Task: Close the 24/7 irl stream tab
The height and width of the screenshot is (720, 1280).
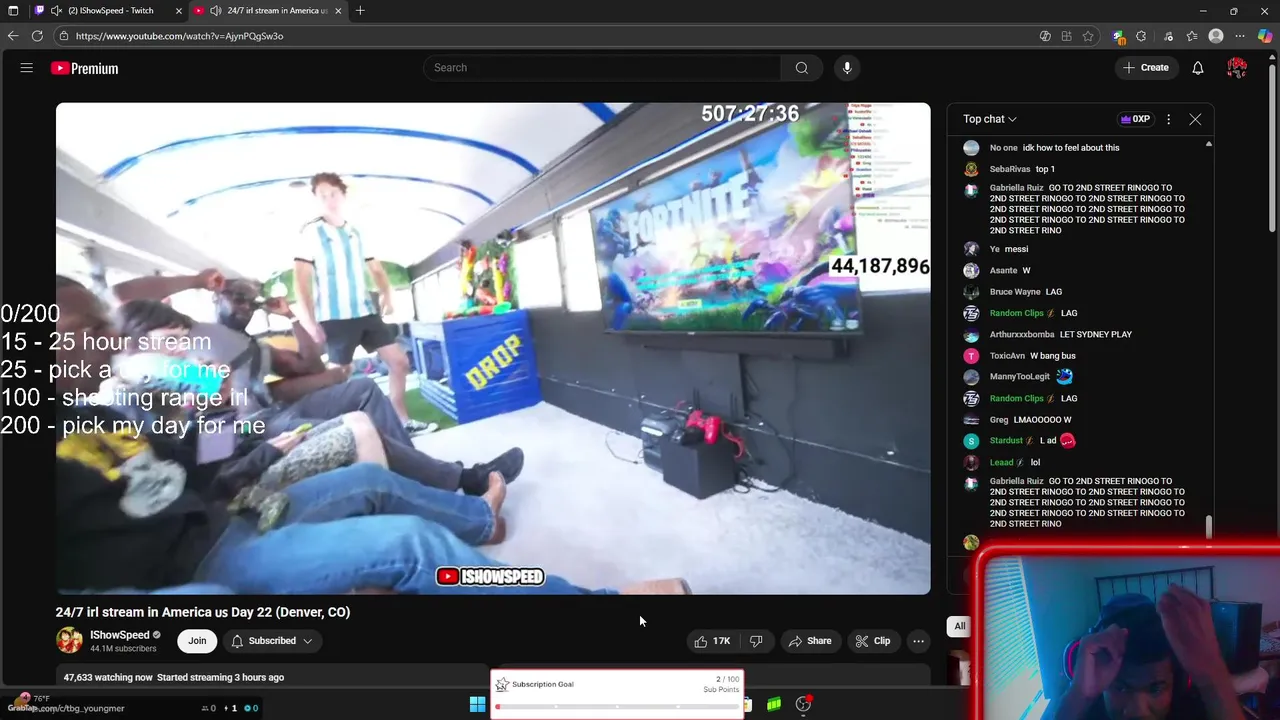Action: 338,10
